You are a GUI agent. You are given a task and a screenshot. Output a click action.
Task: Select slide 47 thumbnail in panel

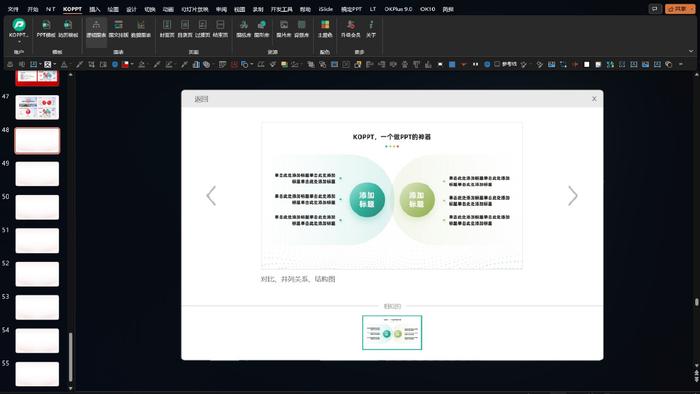[37, 107]
